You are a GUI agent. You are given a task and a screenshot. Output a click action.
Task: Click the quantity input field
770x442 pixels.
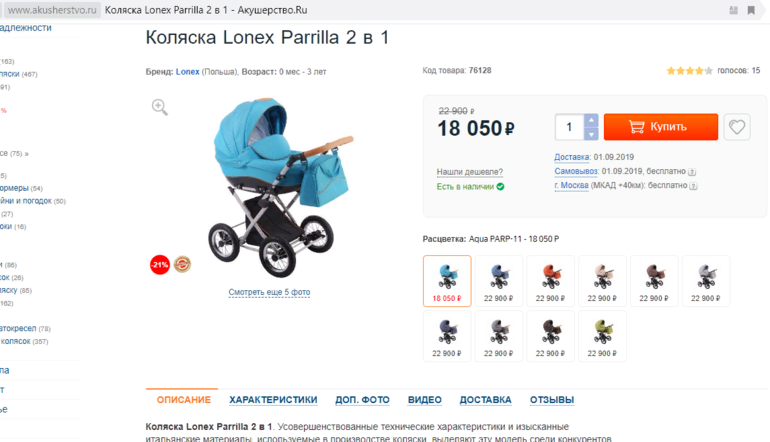click(570, 127)
